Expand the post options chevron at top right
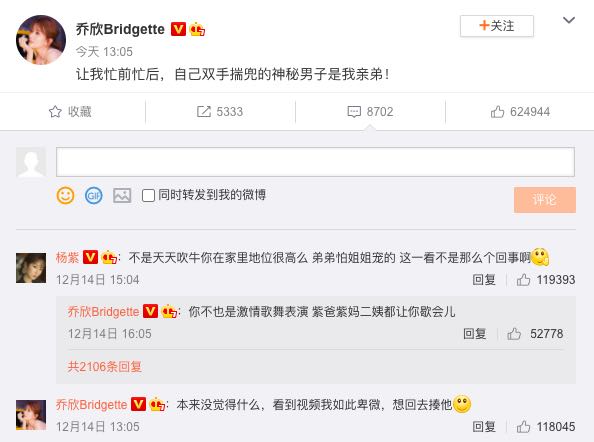 point(569,20)
